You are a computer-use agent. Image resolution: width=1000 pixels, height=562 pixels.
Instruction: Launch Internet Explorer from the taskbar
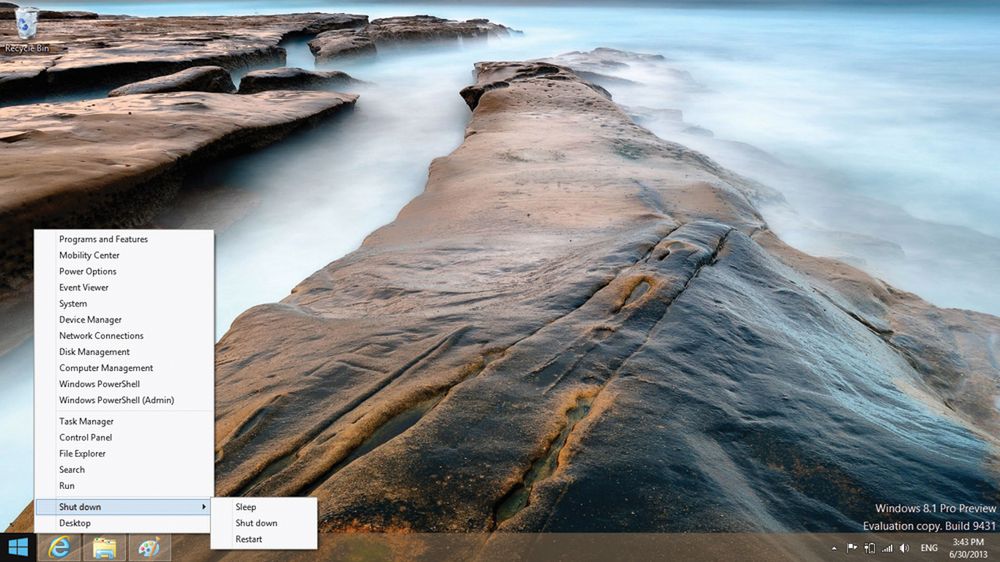[x=60, y=547]
